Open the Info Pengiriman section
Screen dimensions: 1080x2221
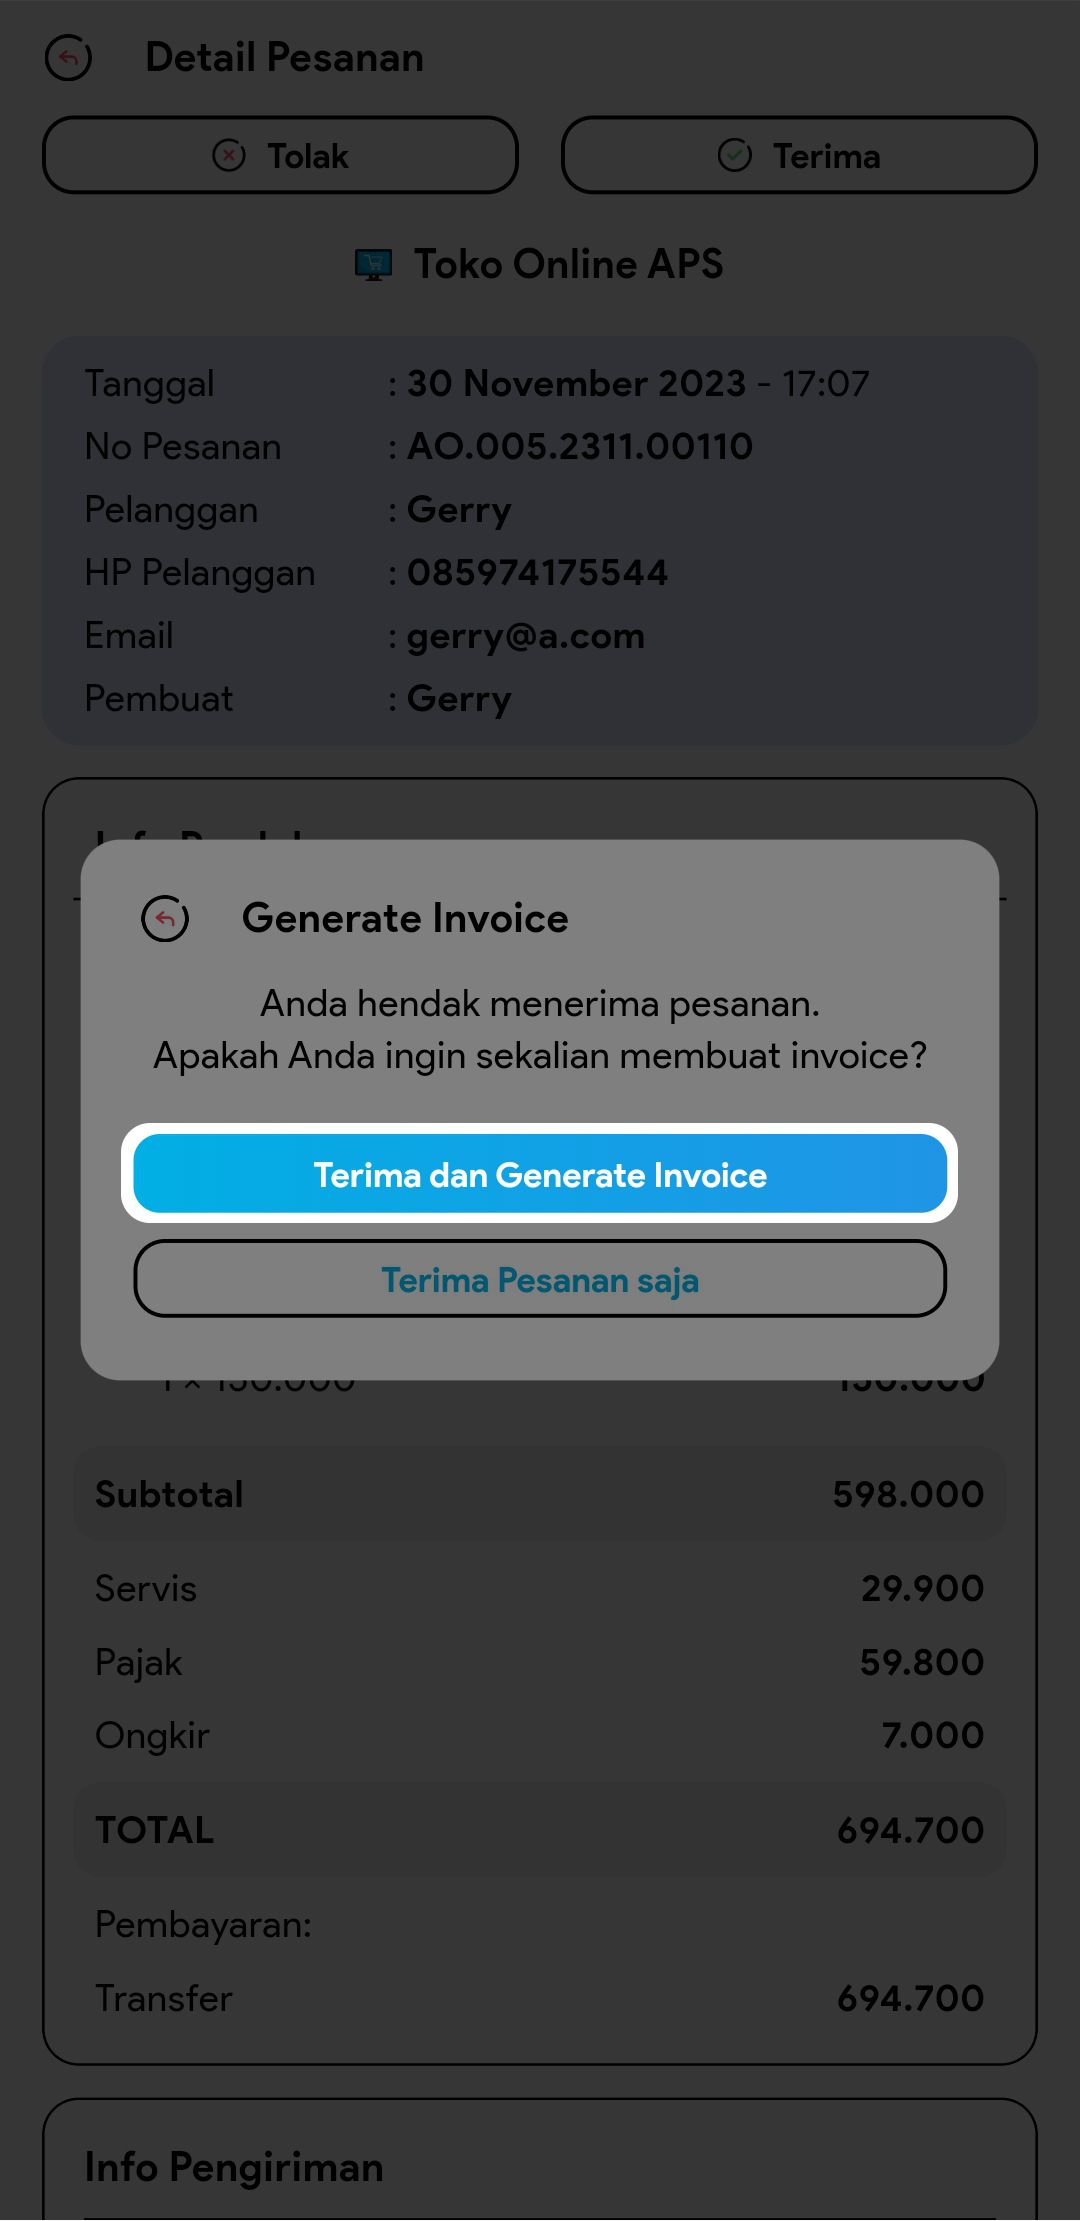[x=234, y=2167]
